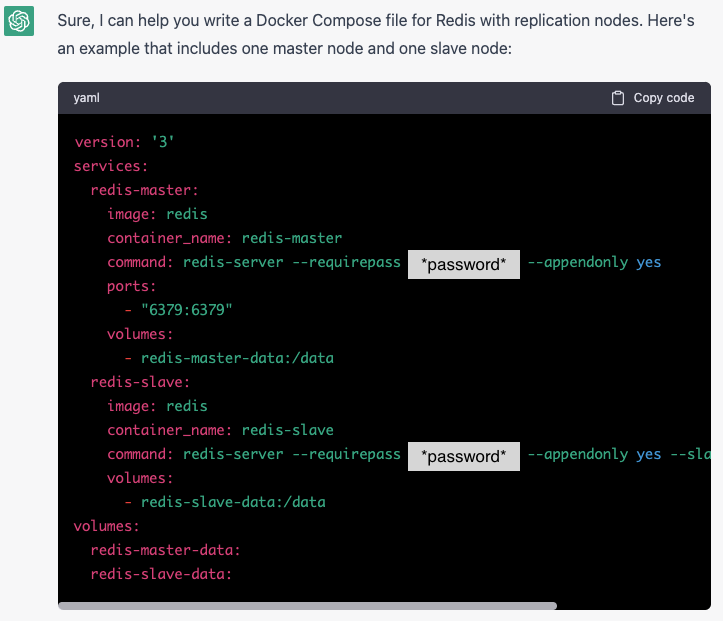Click the "ports:" key
Screen dimensions: 723x621
coord(131,286)
